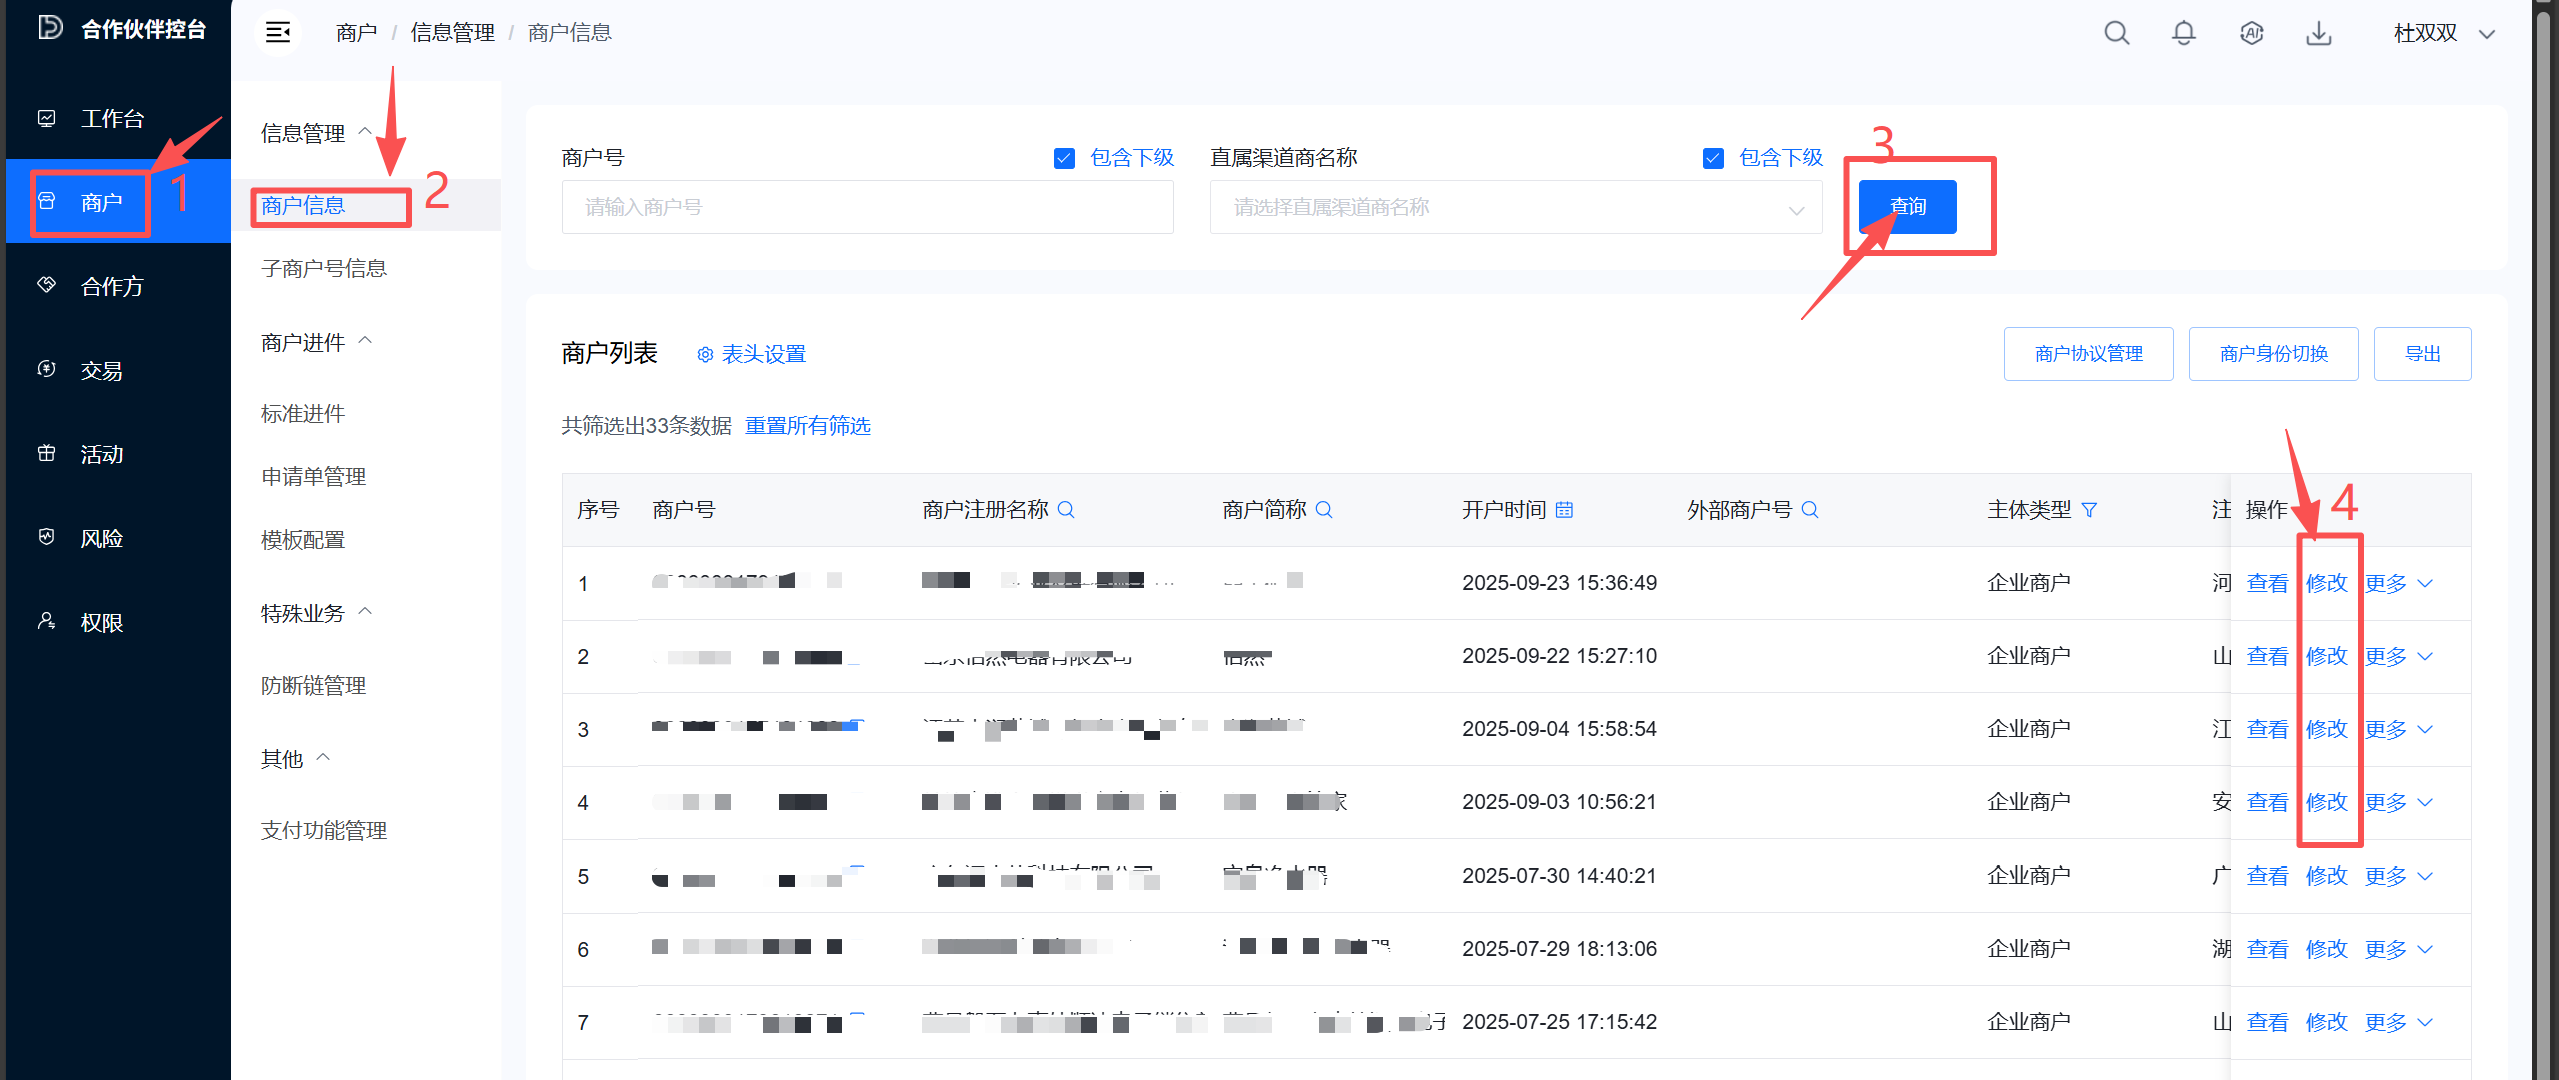Collapse the 特殊业务 menu group
The width and height of the screenshot is (2559, 1080).
click(x=316, y=613)
